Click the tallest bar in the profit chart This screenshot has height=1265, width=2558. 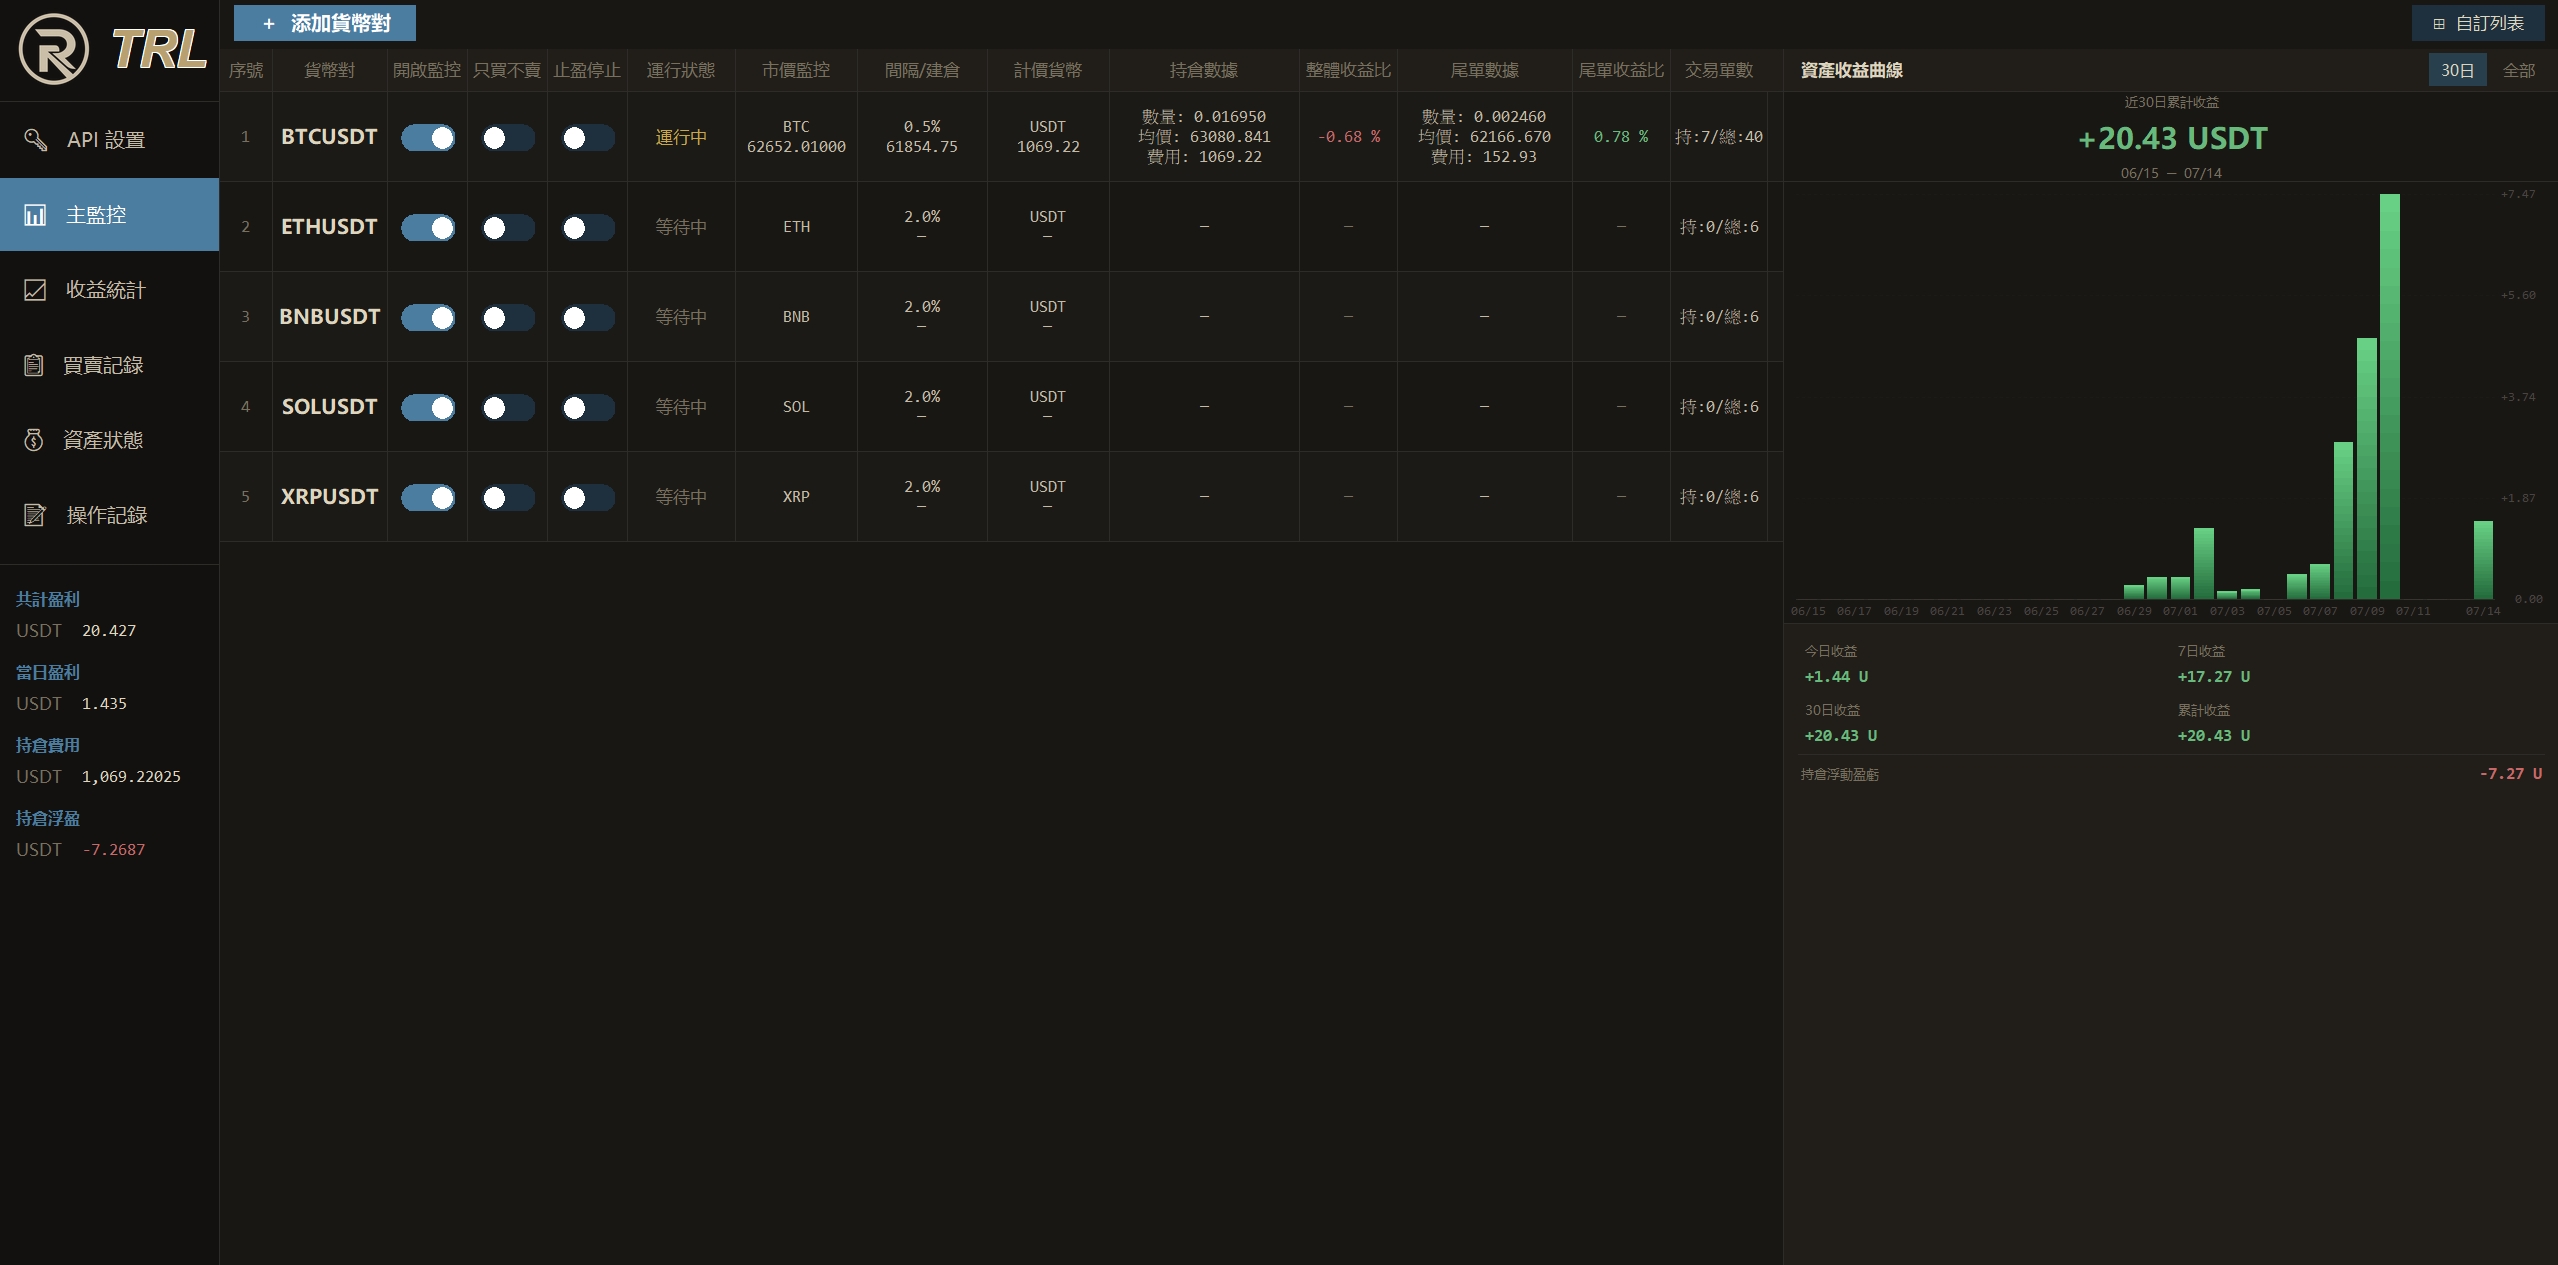[2389, 397]
